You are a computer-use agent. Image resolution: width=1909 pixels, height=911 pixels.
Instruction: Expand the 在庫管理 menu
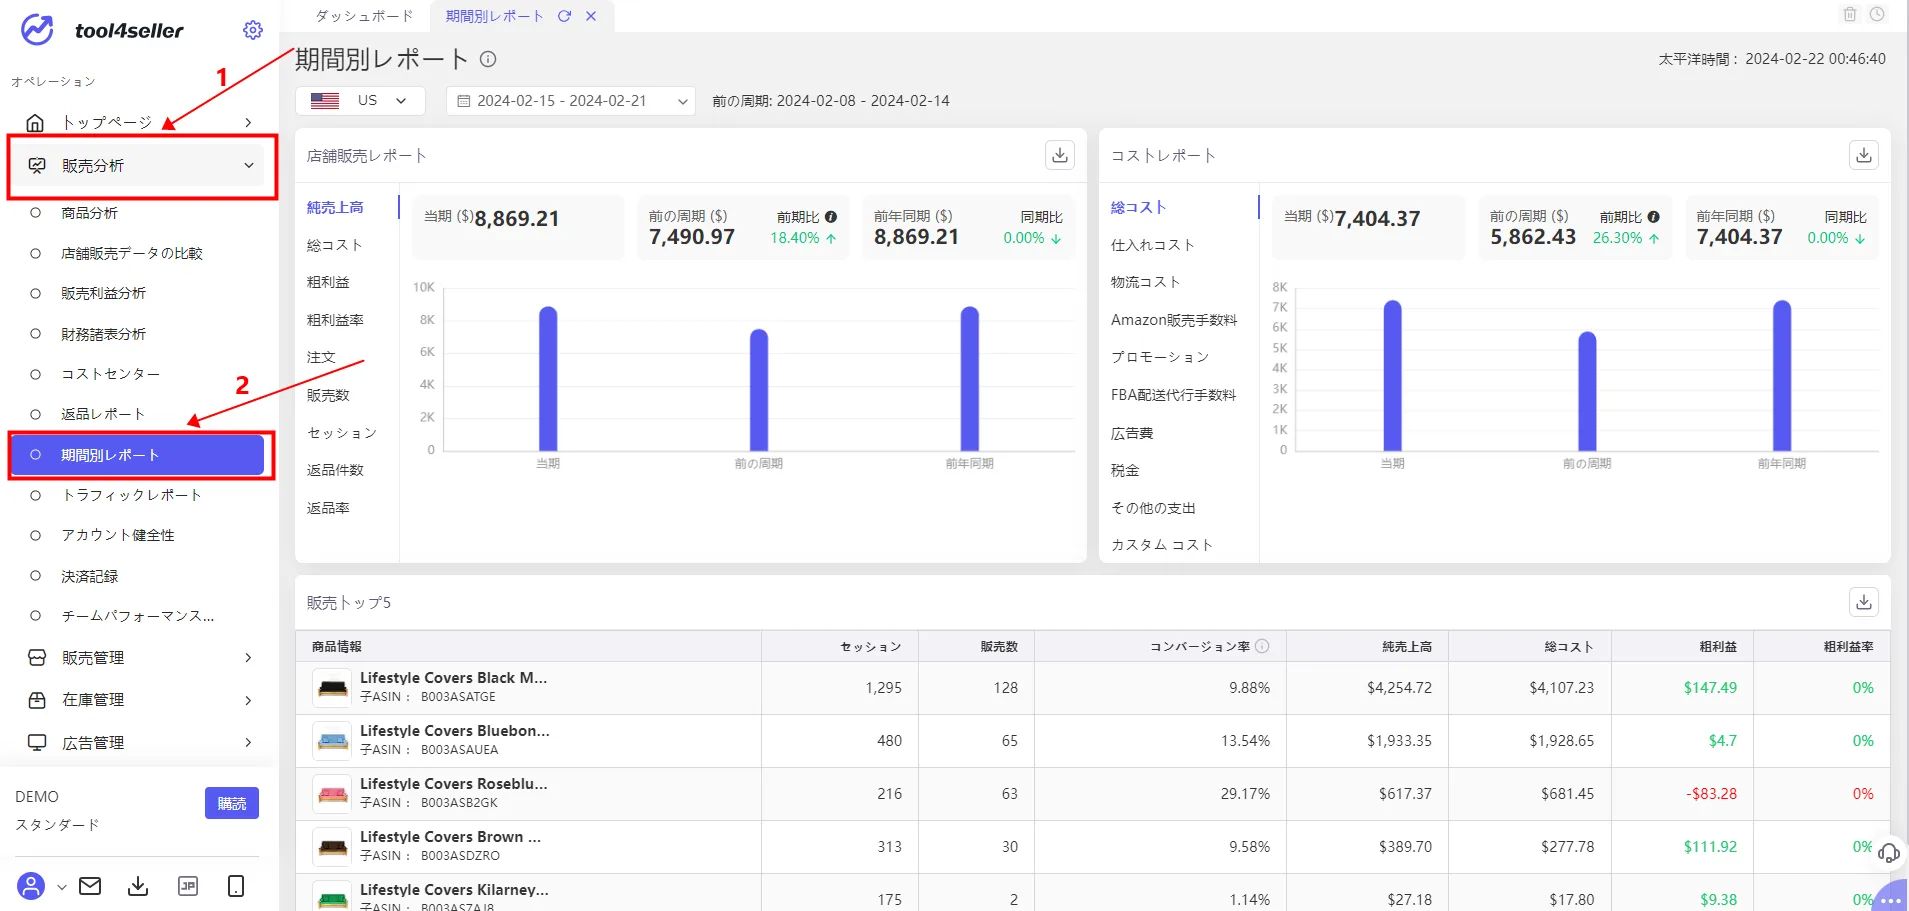(248, 700)
